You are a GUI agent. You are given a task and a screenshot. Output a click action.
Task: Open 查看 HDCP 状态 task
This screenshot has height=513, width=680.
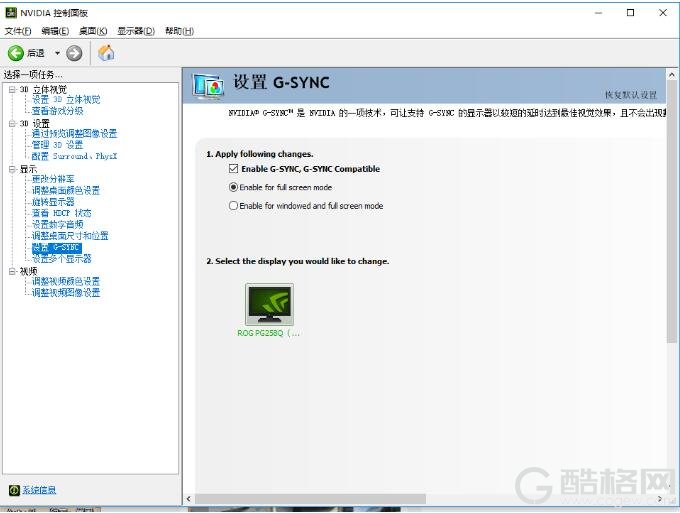(x=62, y=213)
